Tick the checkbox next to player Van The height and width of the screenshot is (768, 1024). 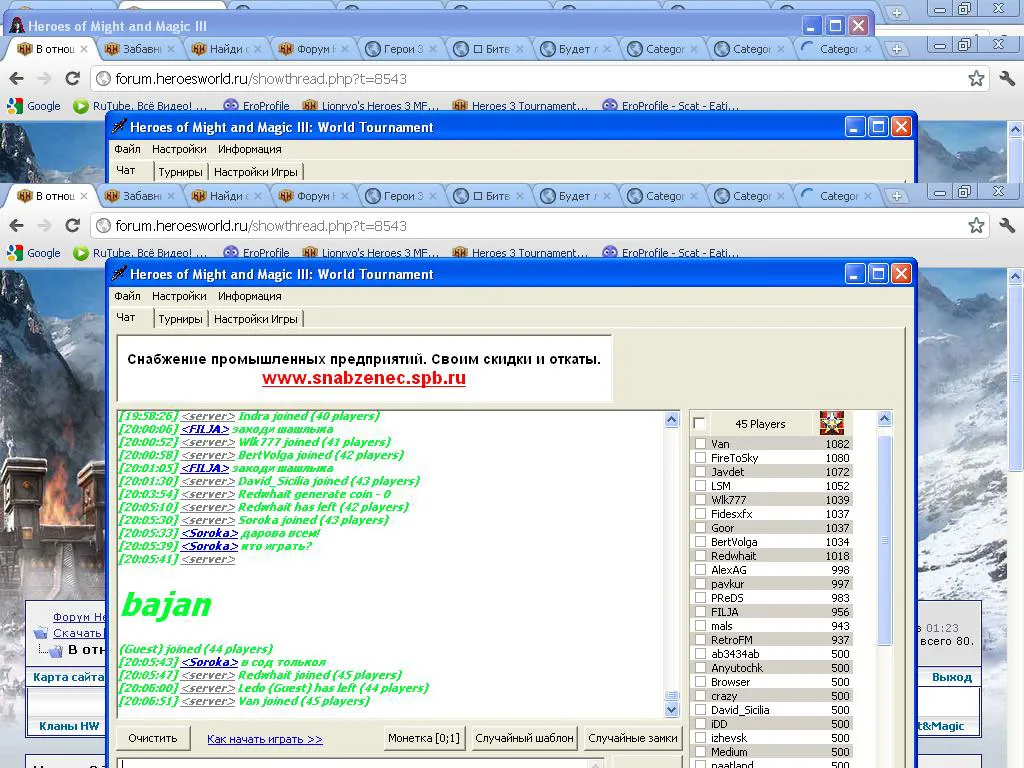(700, 443)
